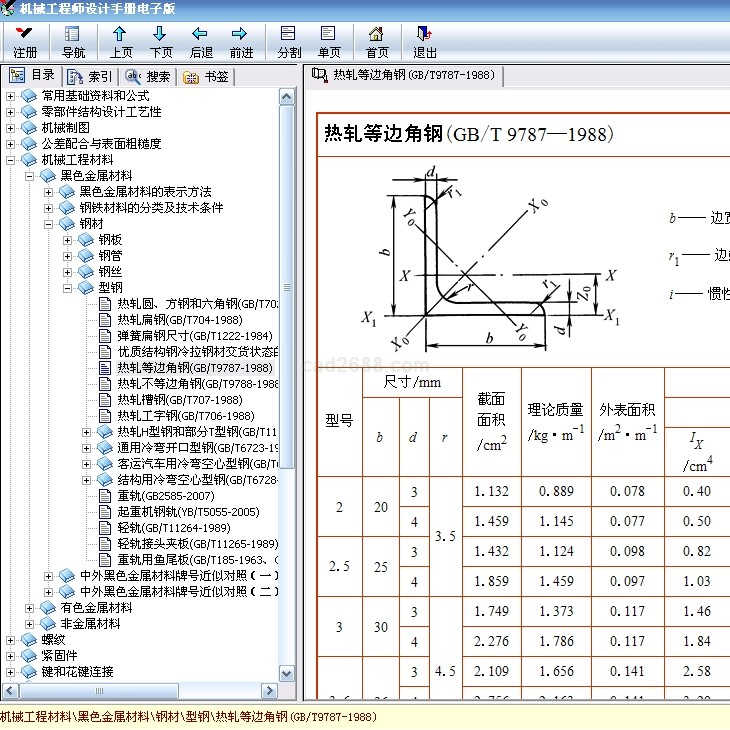The height and width of the screenshot is (730, 730).
Task: Open 热轧工字钢(GB/T706-1988) document
Action: click(x=185, y=416)
